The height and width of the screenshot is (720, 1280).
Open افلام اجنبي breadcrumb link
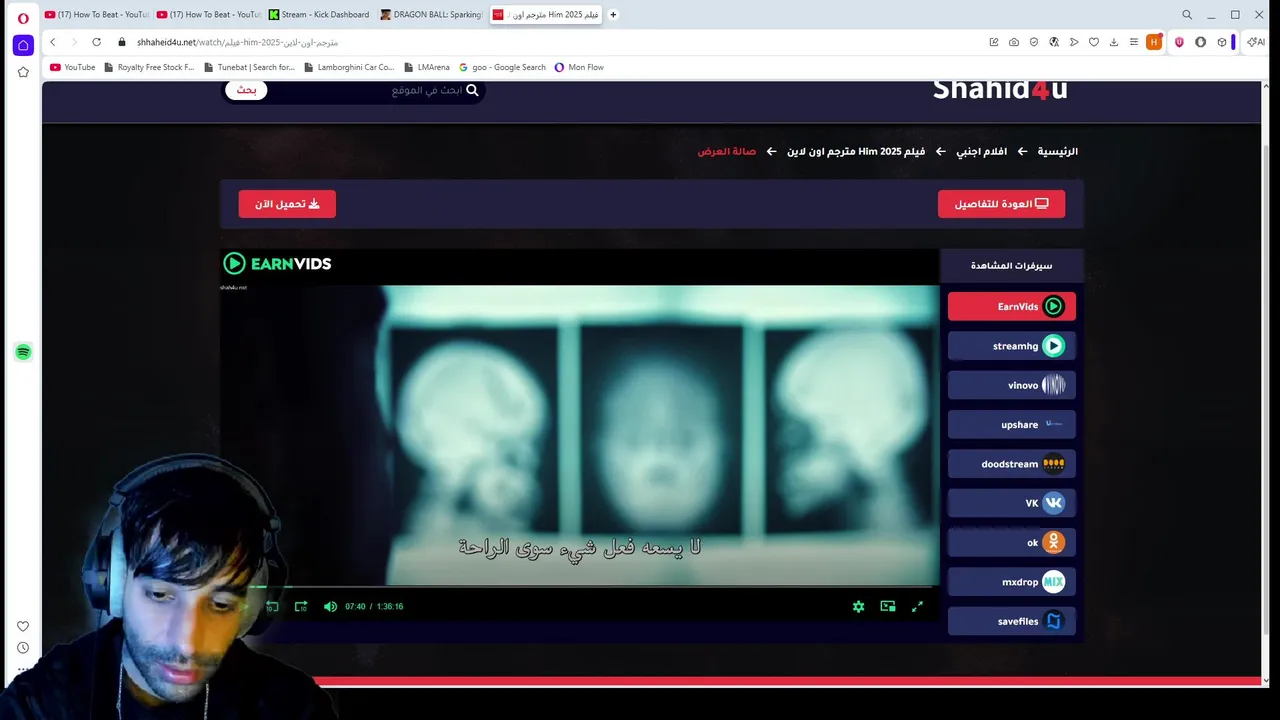pos(981,152)
